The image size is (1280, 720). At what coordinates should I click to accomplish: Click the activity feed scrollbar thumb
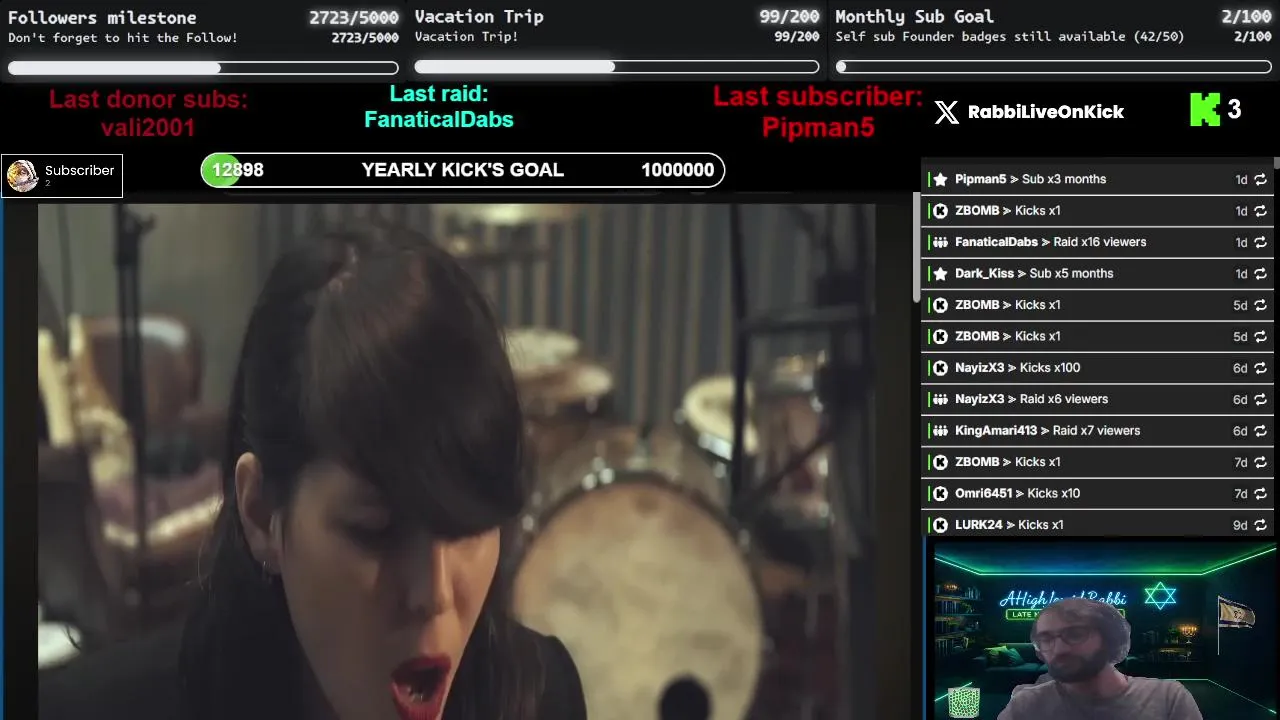pyautogui.click(x=916, y=246)
